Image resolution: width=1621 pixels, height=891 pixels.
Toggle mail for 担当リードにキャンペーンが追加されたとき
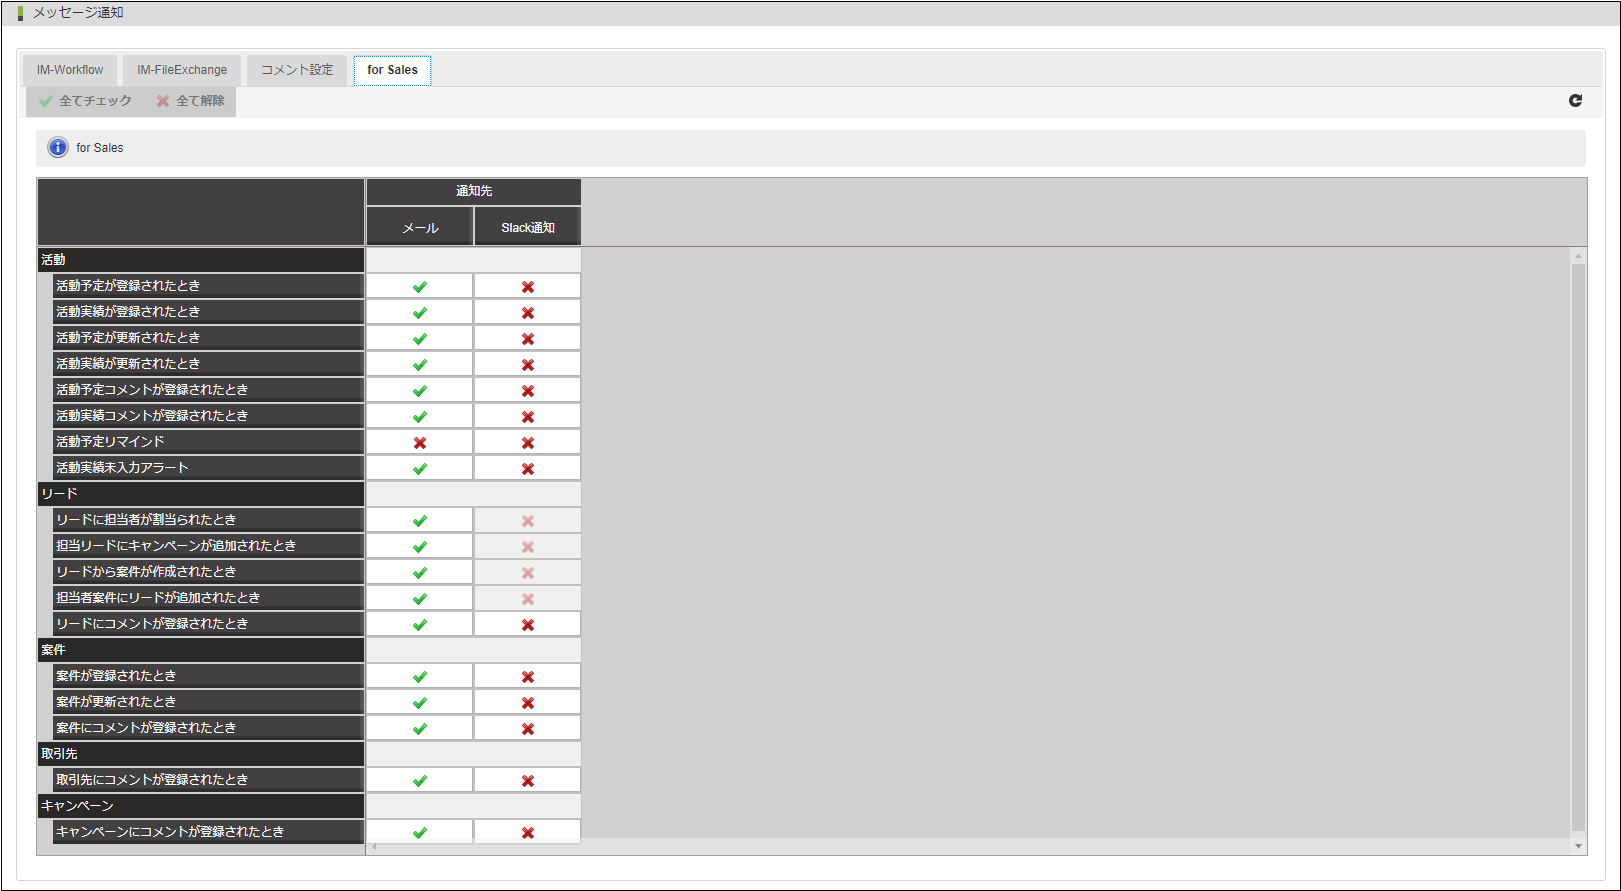pos(420,546)
